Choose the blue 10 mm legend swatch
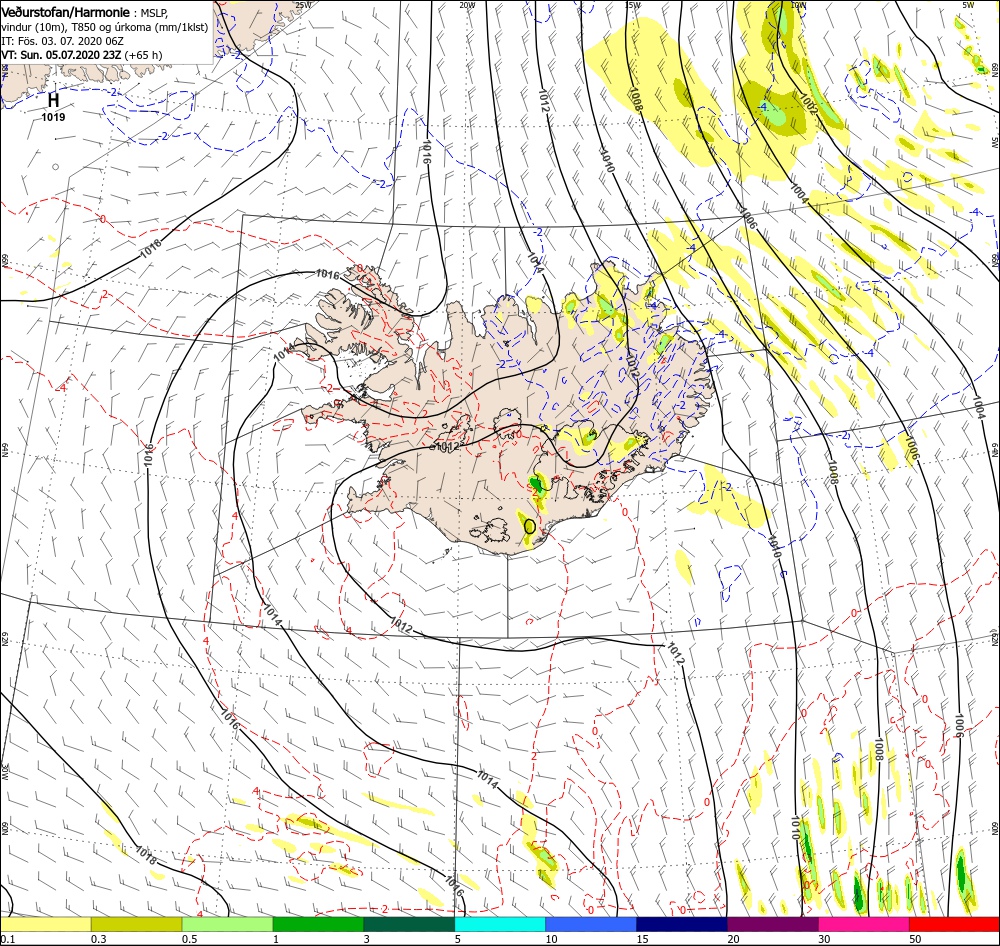Screen dimensions: 1000x946 click(x=591, y=924)
